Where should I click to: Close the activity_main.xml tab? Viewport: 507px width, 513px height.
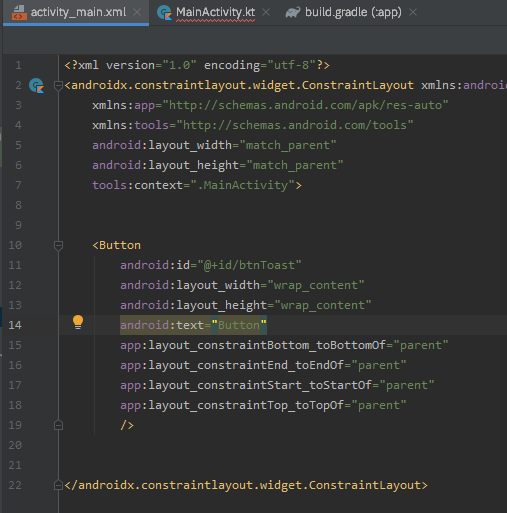click(137, 12)
